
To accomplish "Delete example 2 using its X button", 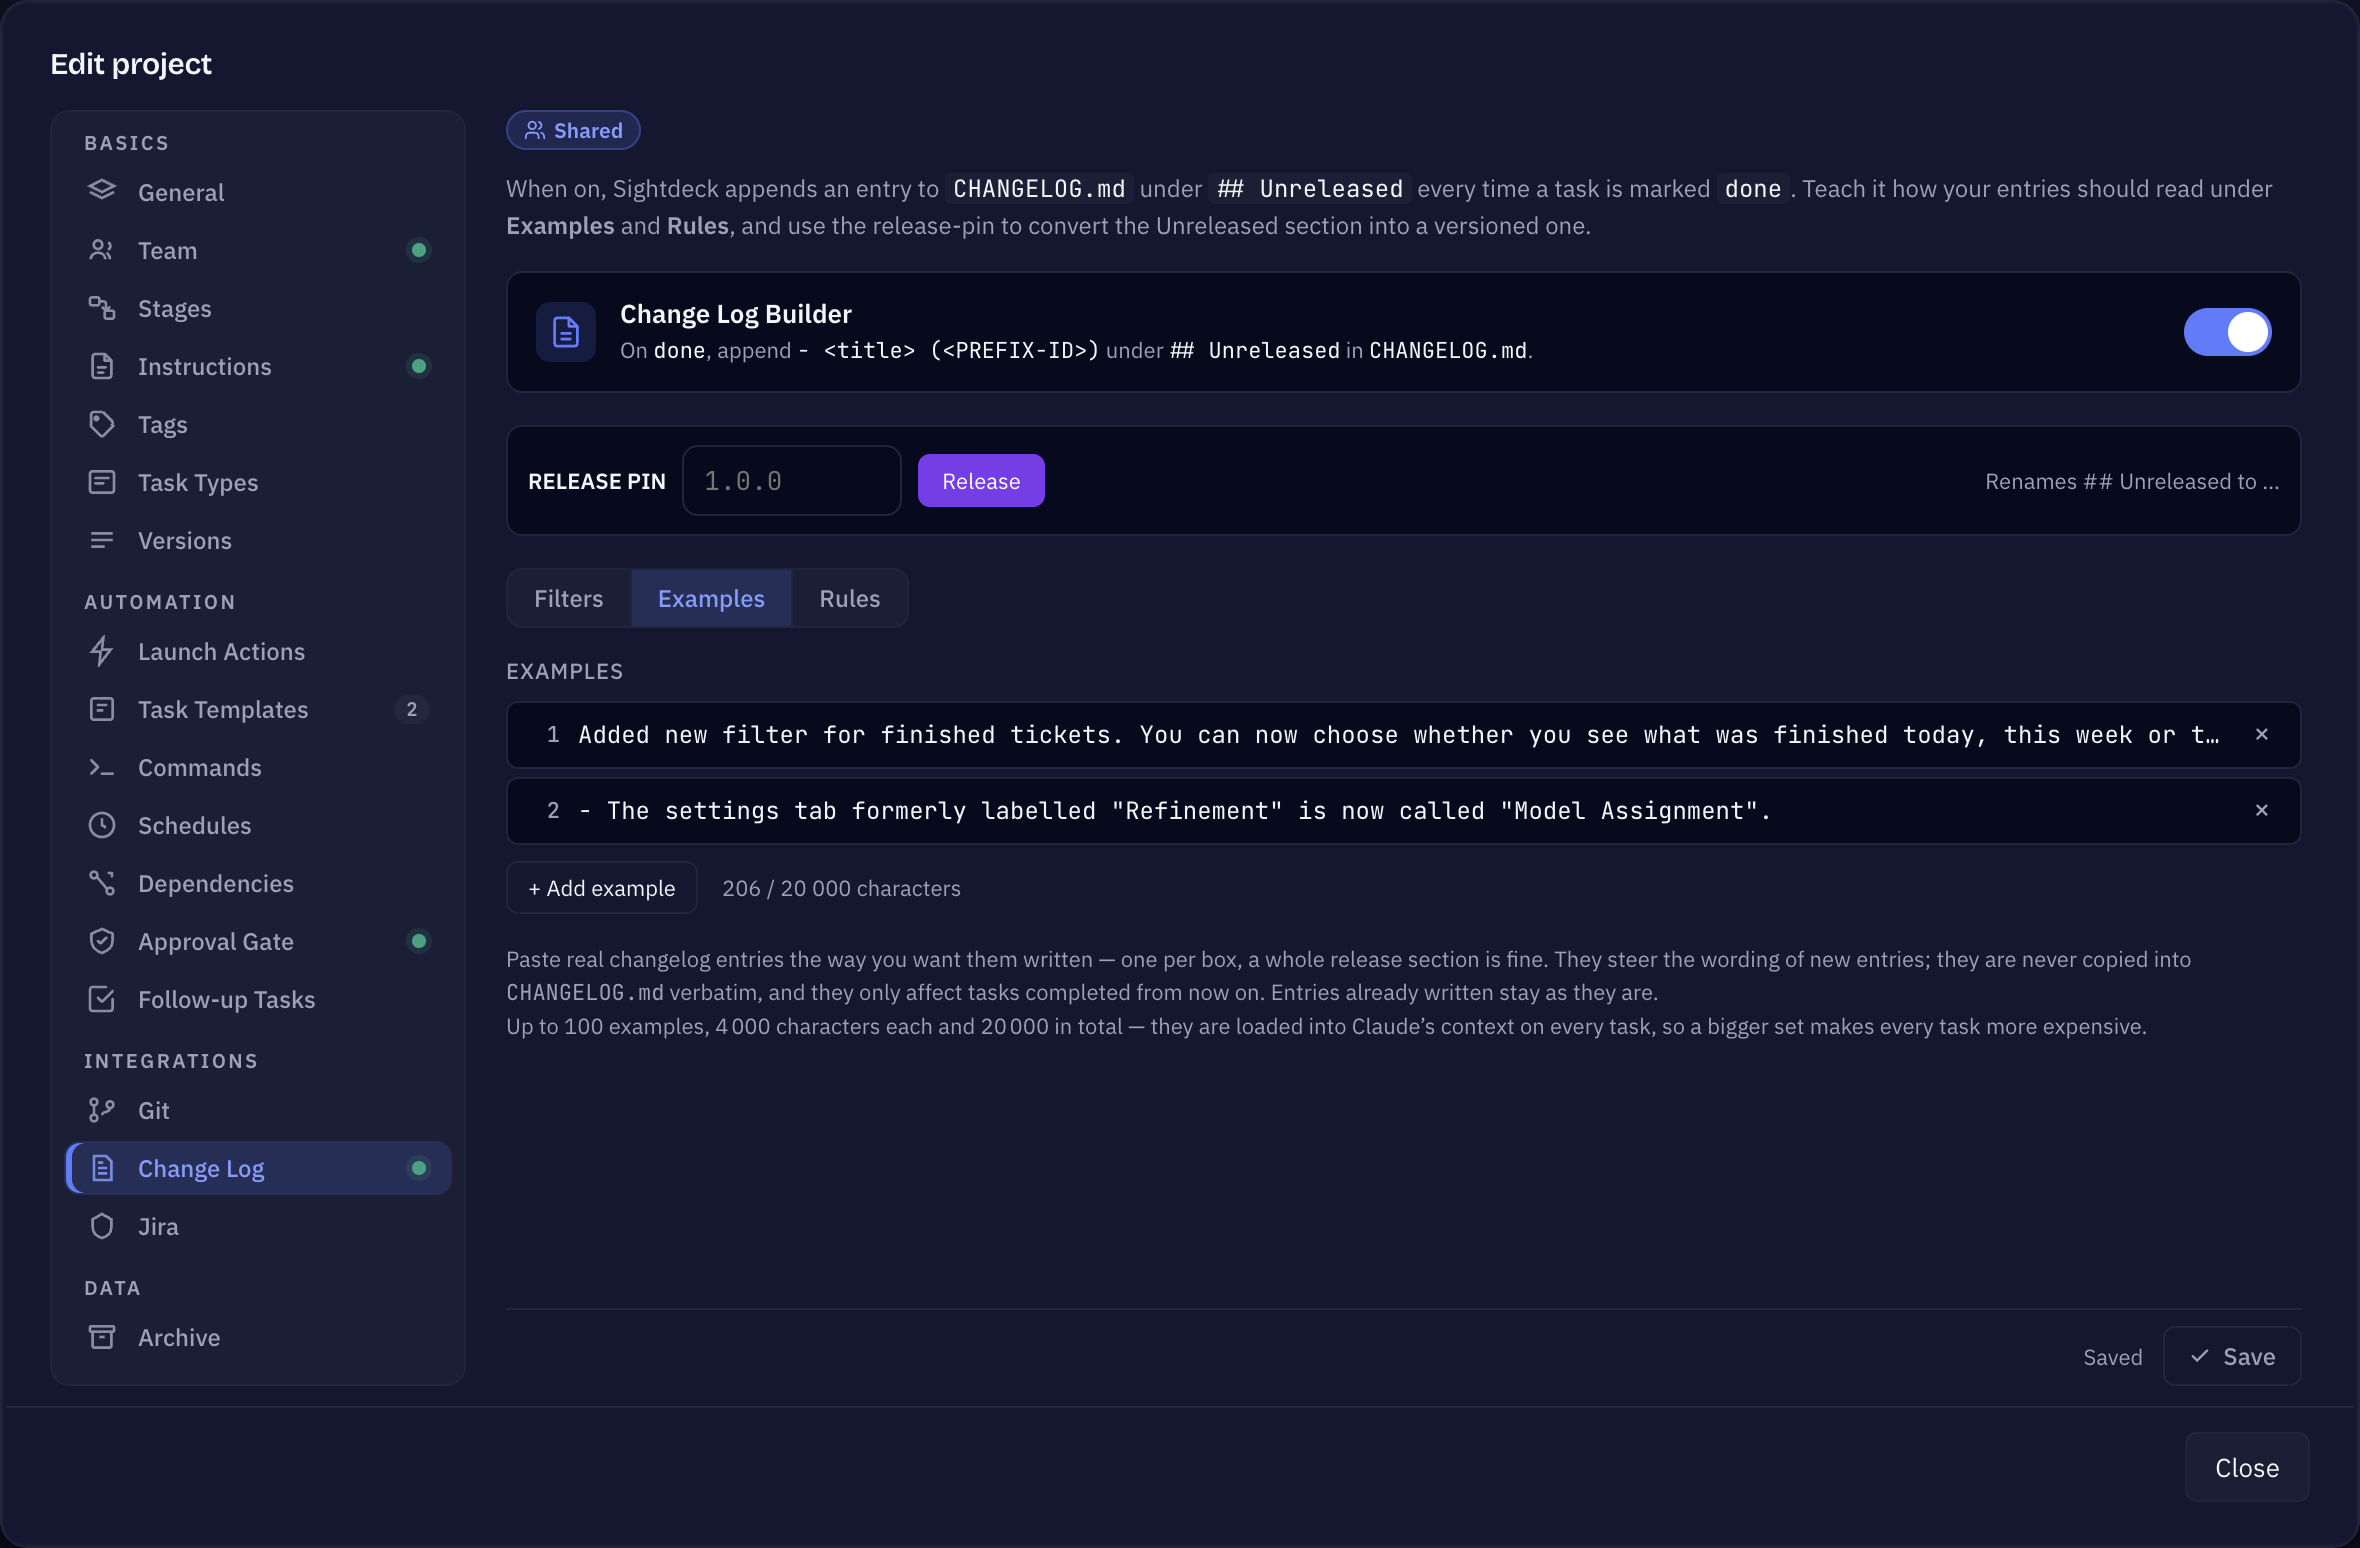I will [x=2262, y=810].
